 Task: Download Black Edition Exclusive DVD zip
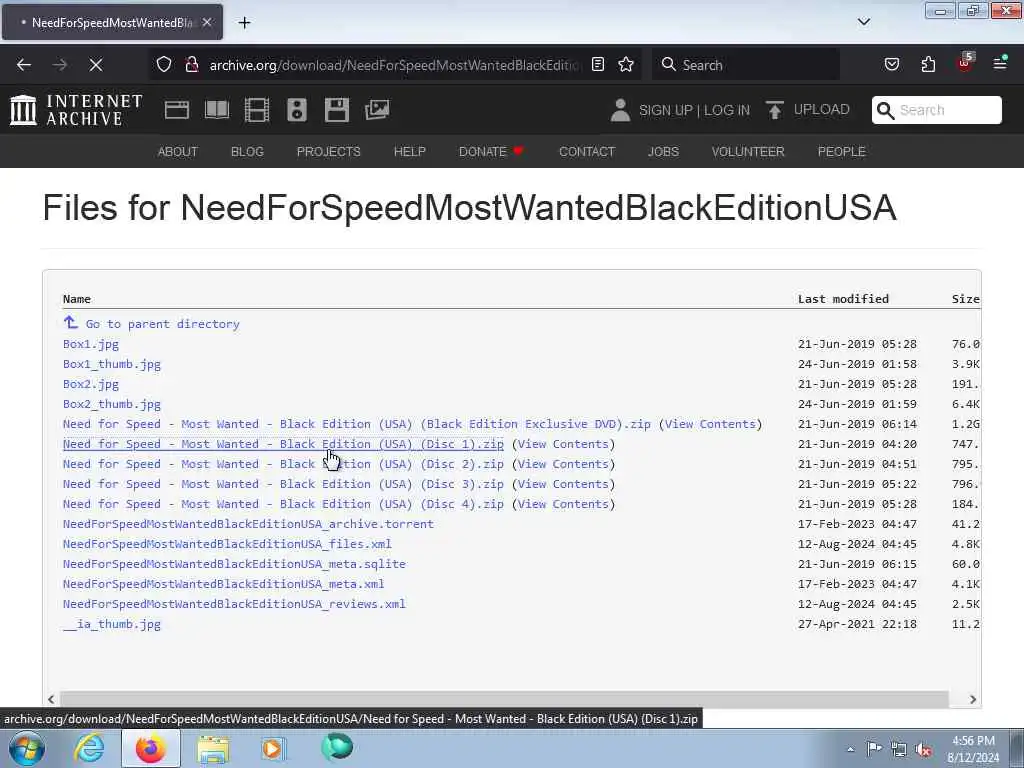[x=357, y=424]
